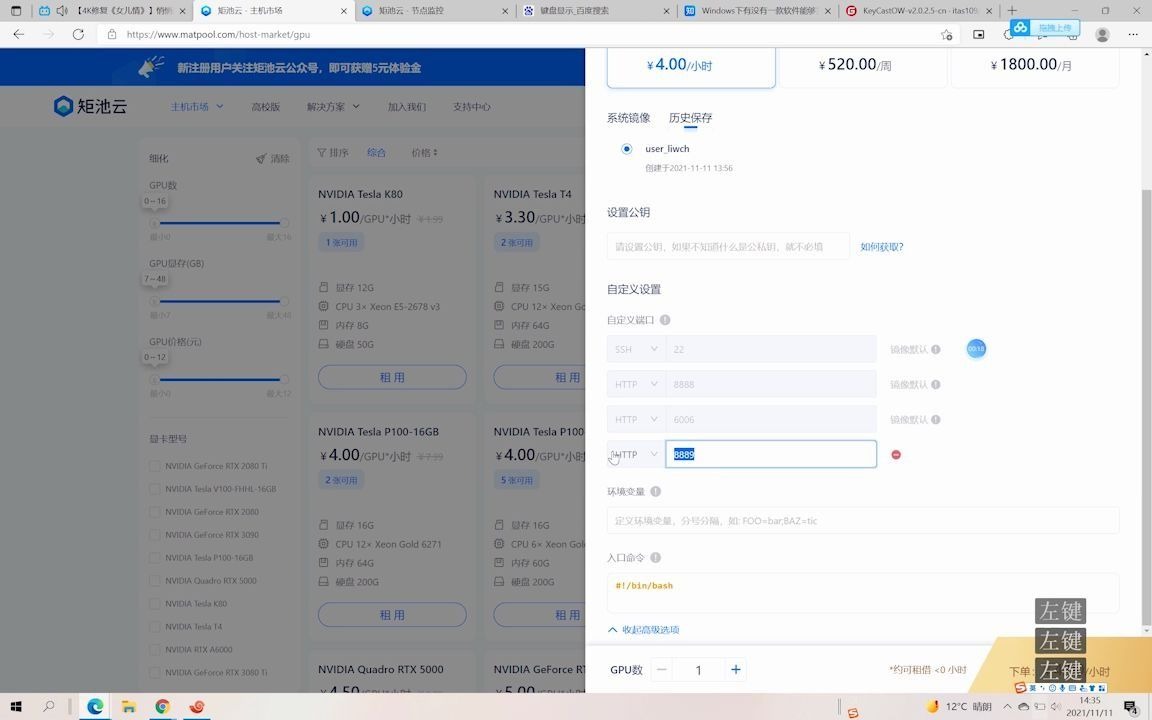
Task: Reload the page with the refresh icon
Action: (x=78, y=35)
